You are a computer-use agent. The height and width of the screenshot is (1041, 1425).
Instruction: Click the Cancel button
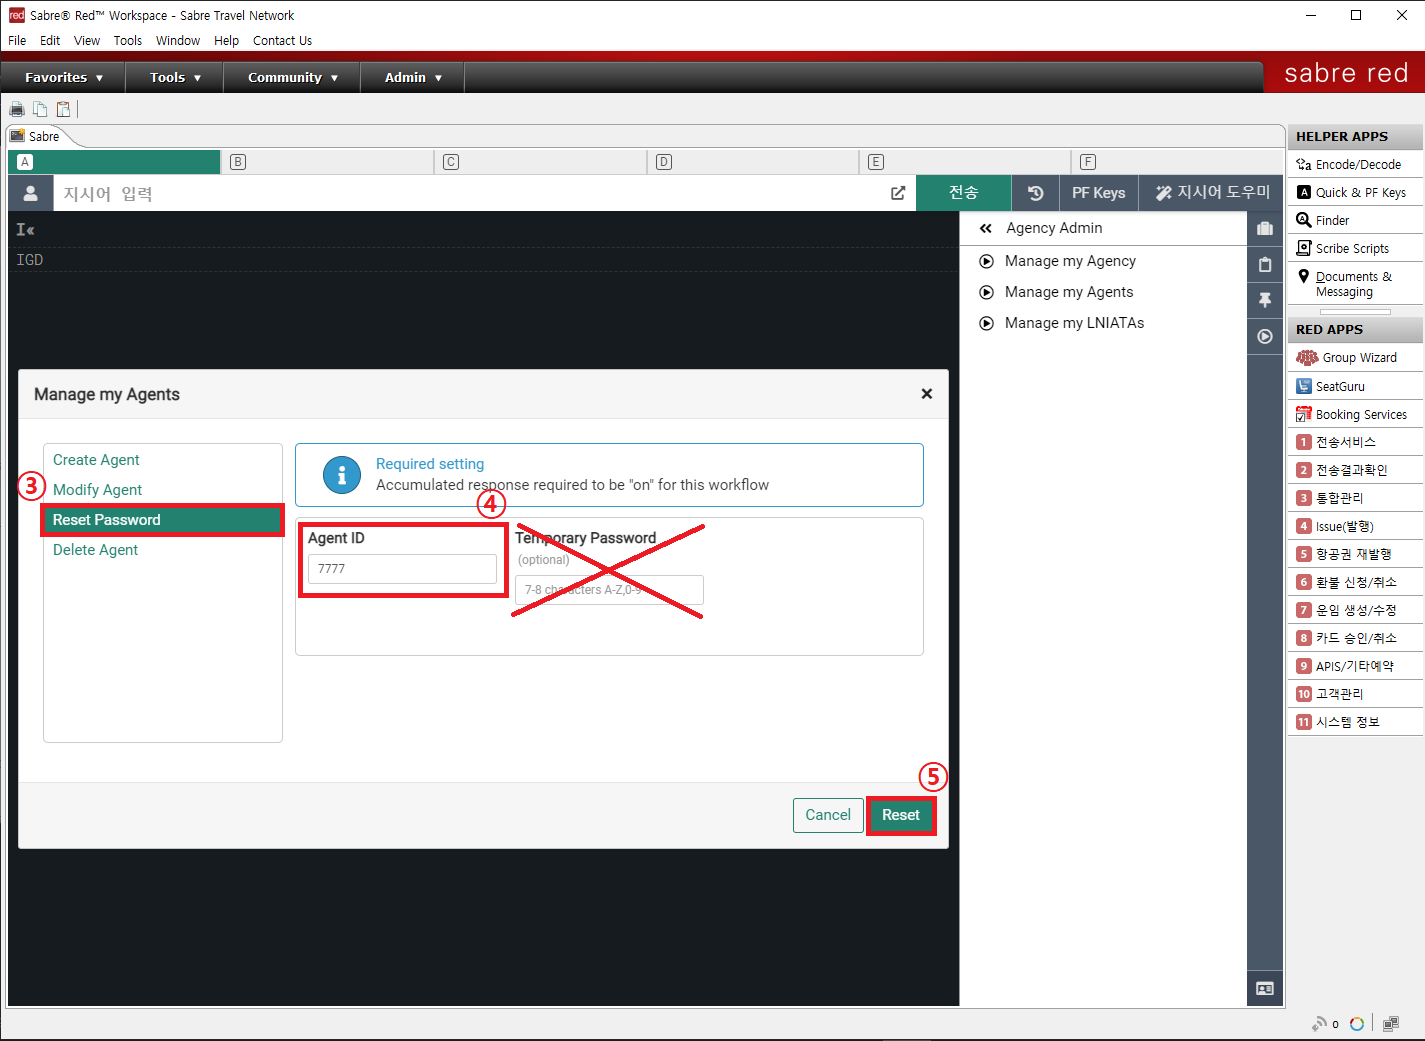click(x=828, y=815)
